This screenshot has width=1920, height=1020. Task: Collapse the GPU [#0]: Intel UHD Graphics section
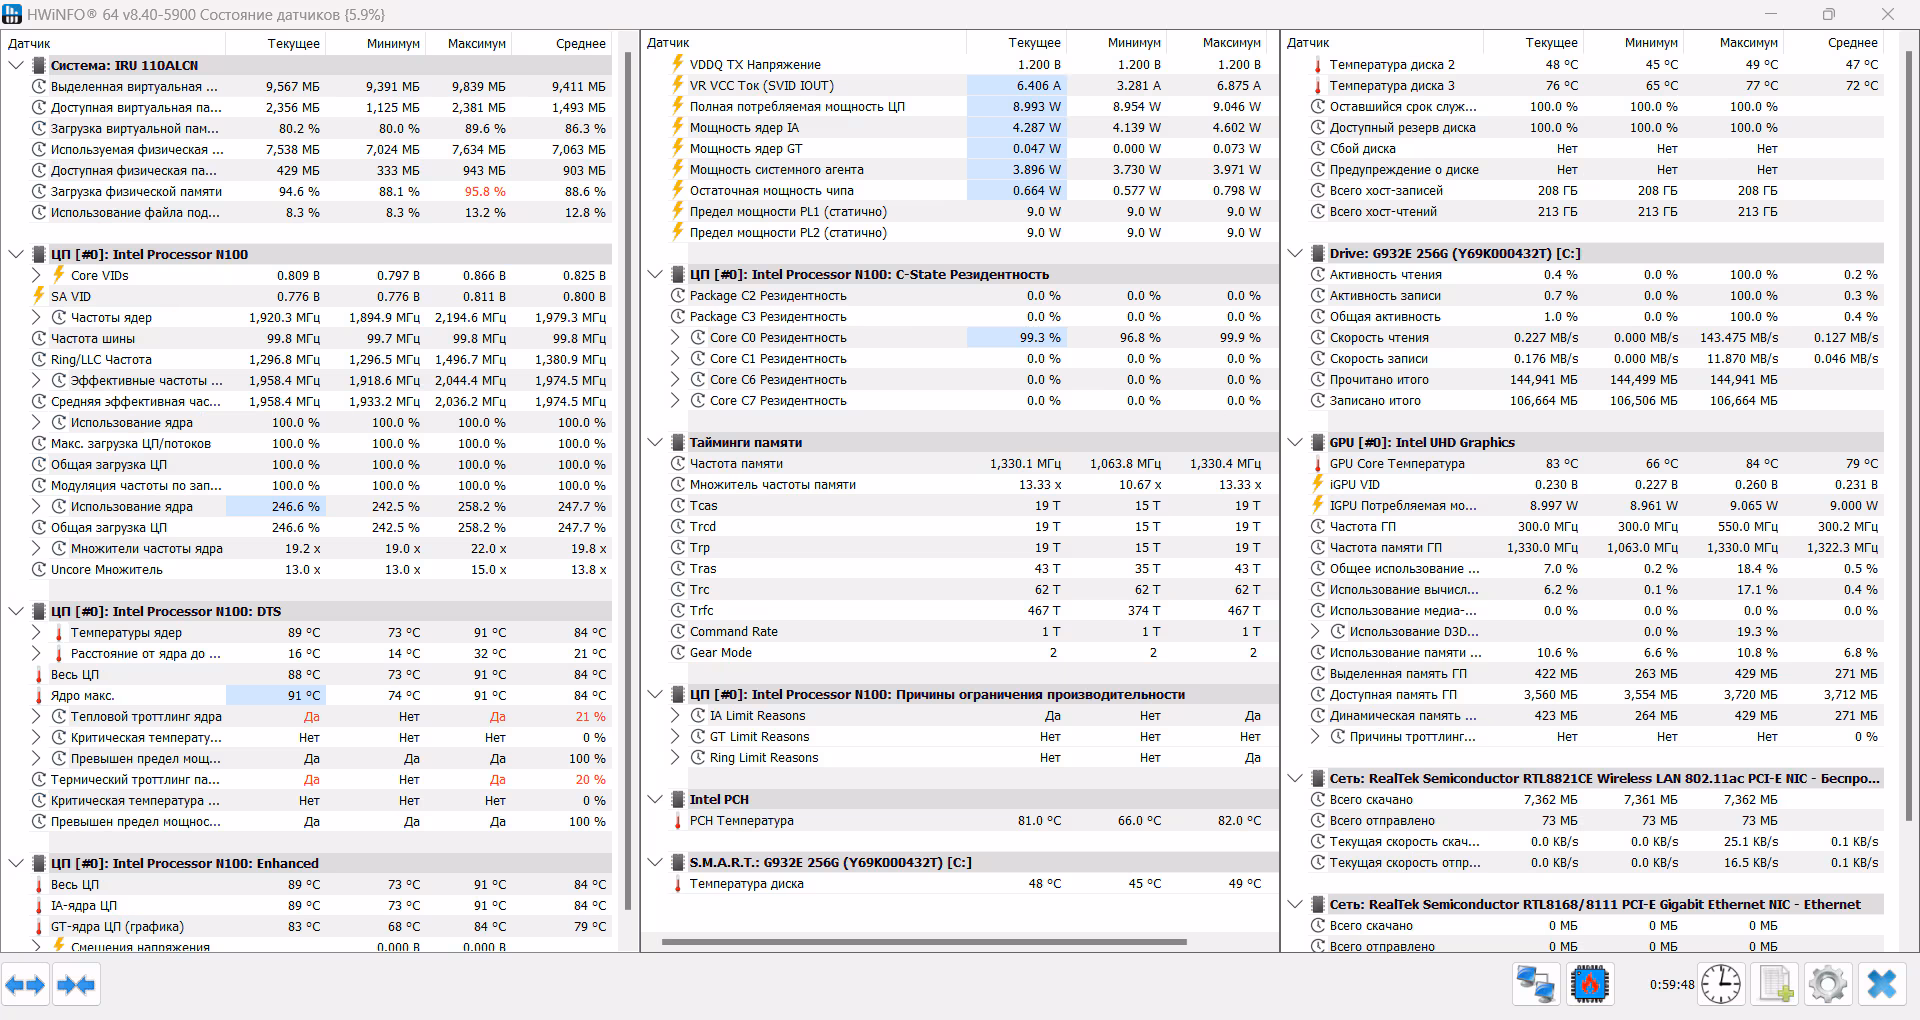point(1295,442)
